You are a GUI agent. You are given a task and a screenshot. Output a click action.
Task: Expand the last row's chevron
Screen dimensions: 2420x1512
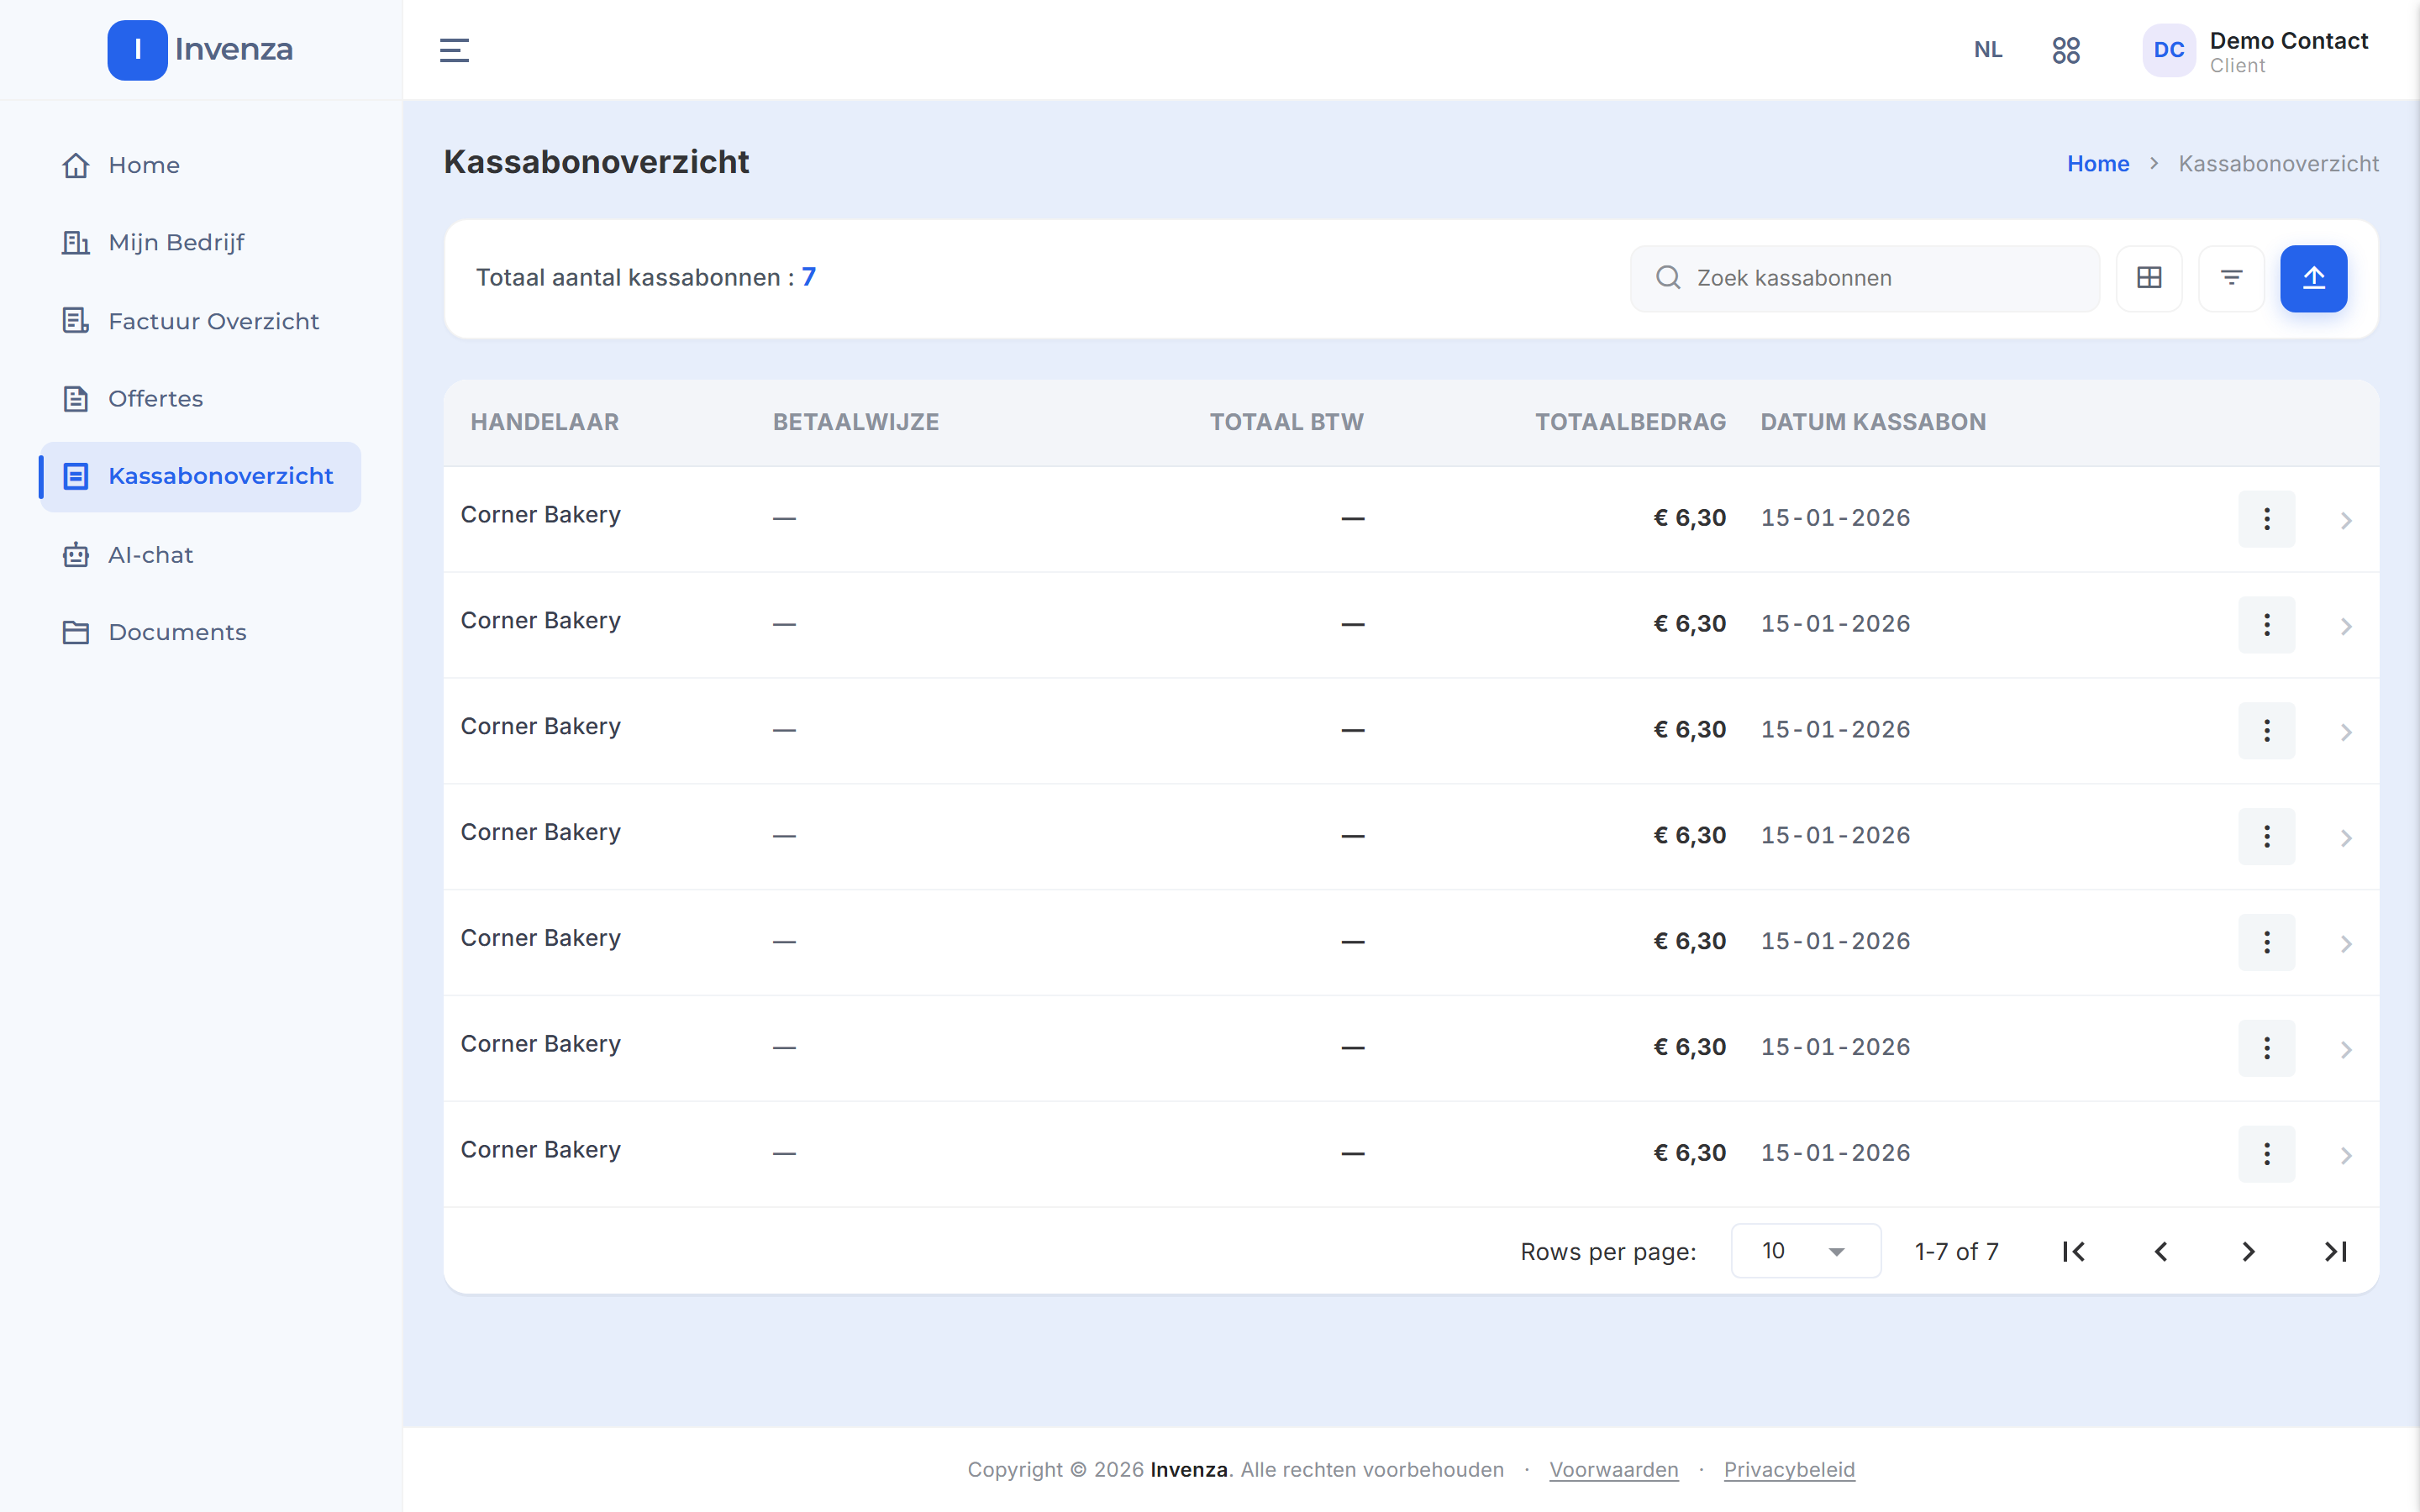point(2346,1155)
